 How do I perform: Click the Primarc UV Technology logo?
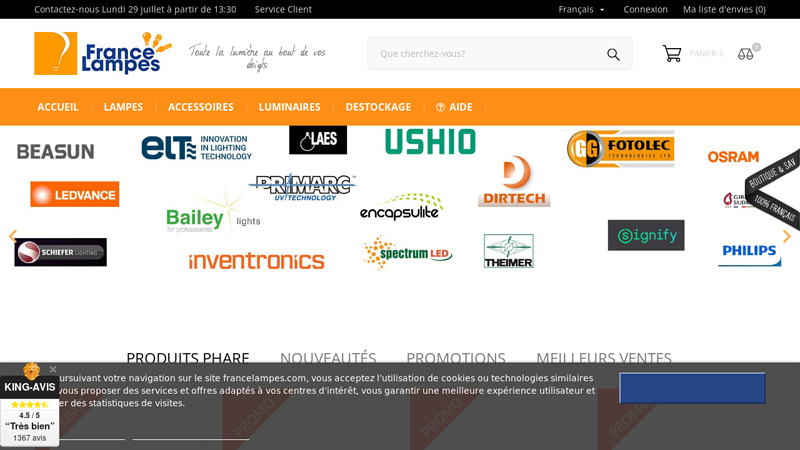tap(302, 187)
